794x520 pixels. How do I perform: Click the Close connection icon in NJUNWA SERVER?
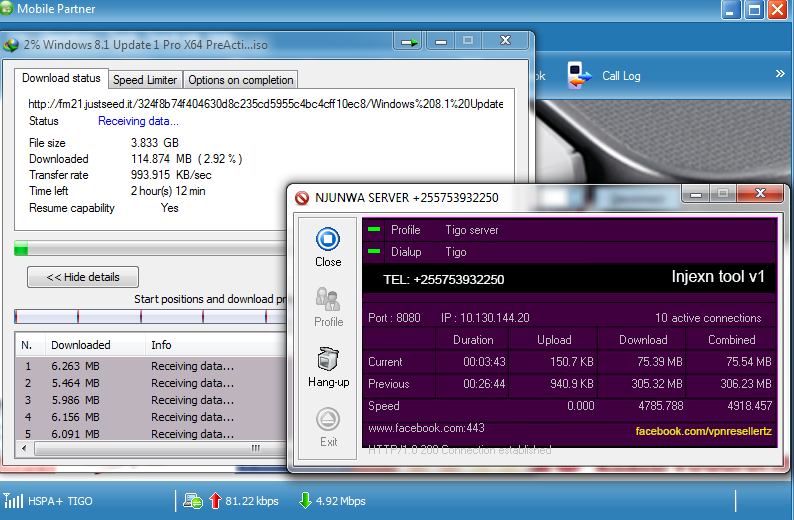pos(327,239)
